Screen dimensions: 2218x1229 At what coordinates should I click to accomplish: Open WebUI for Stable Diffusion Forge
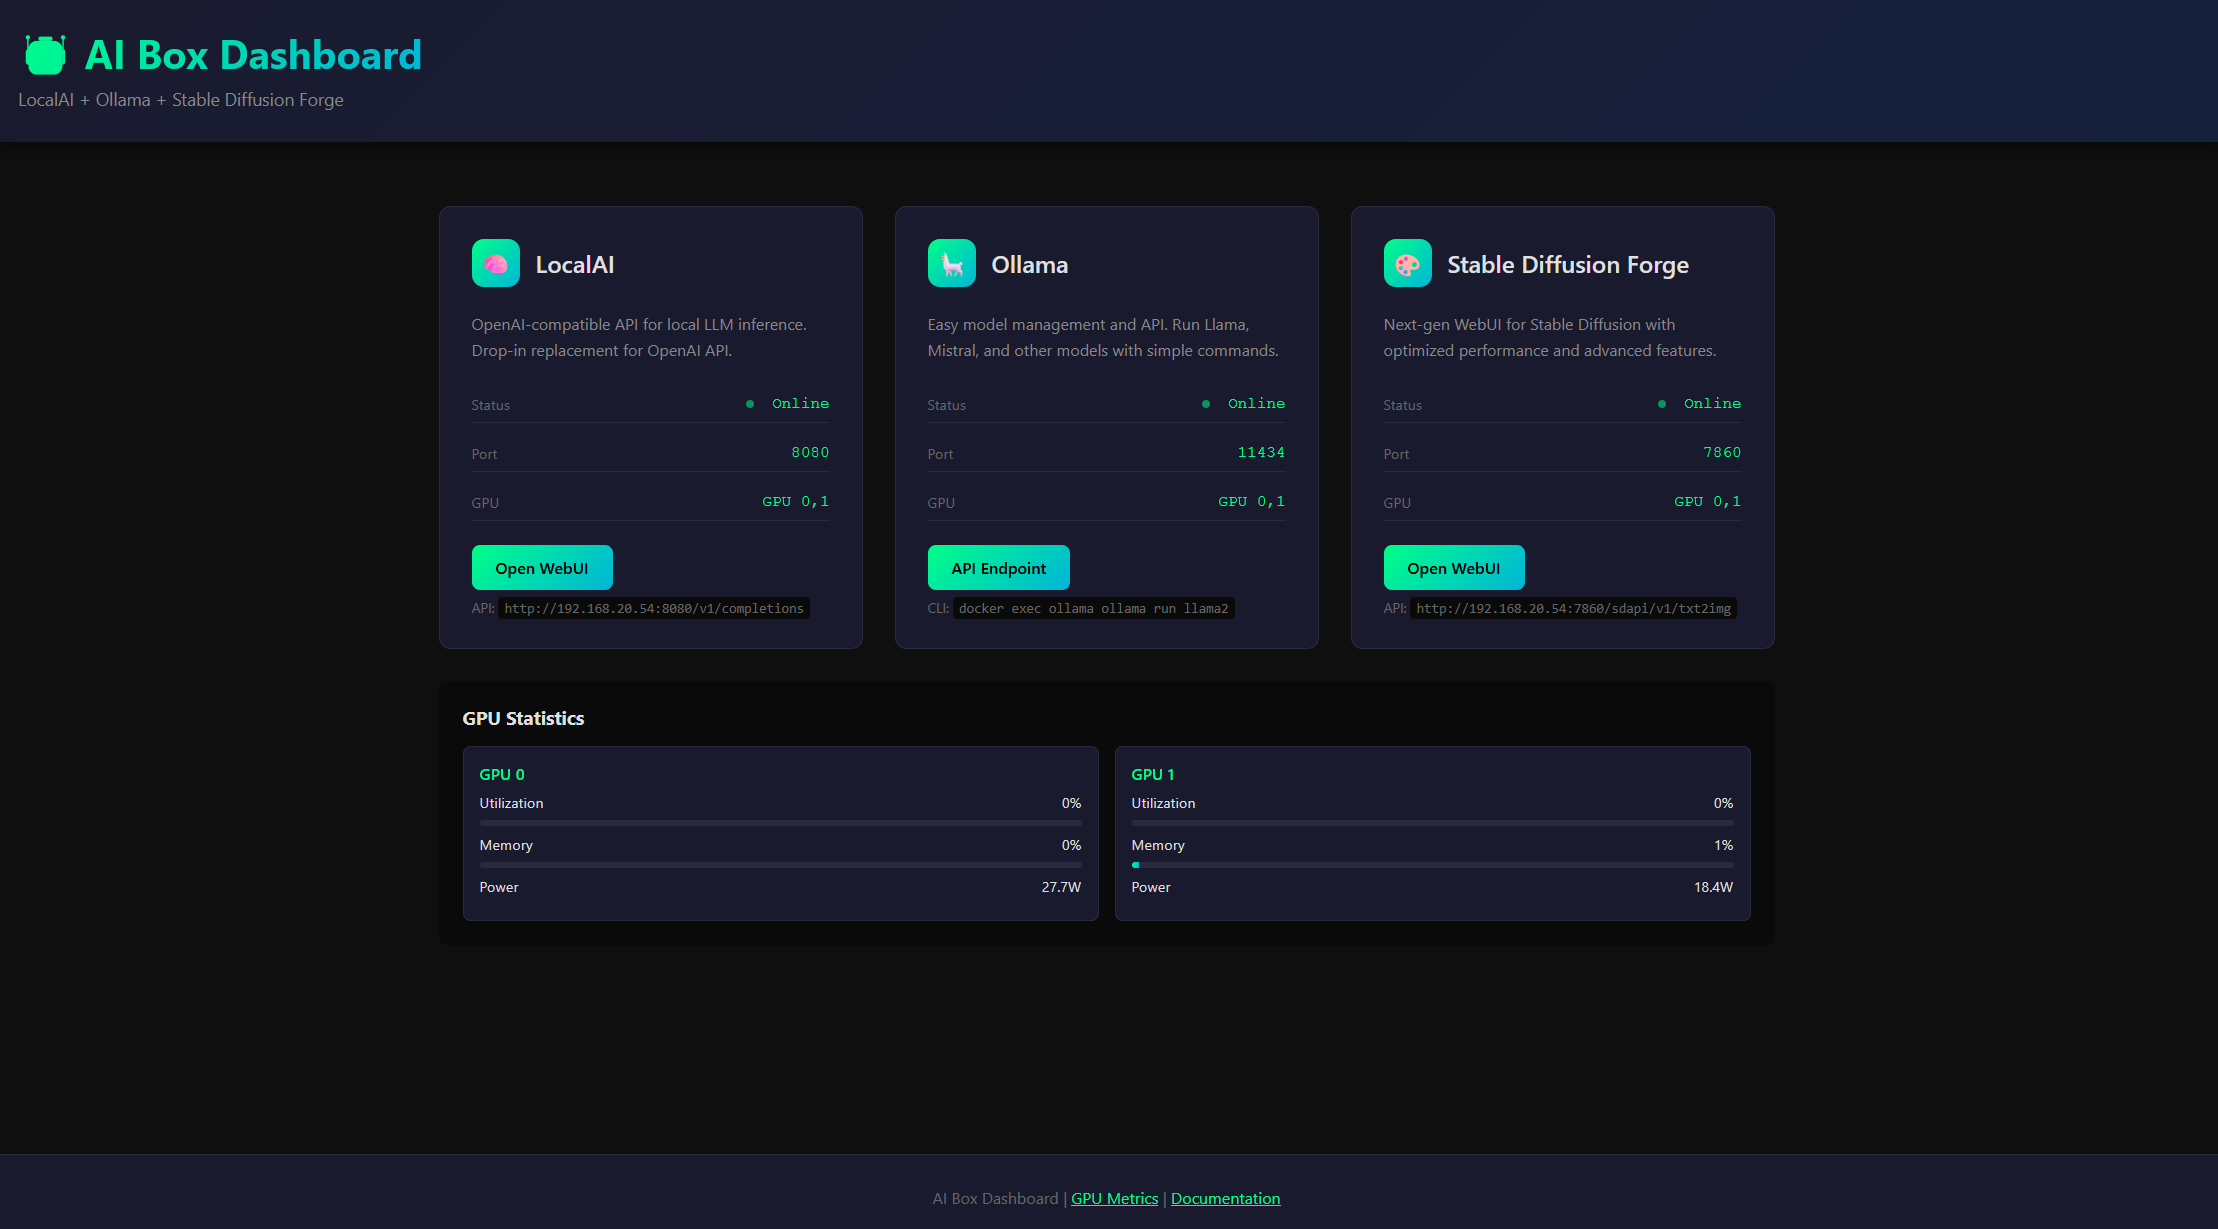tap(1454, 567)
